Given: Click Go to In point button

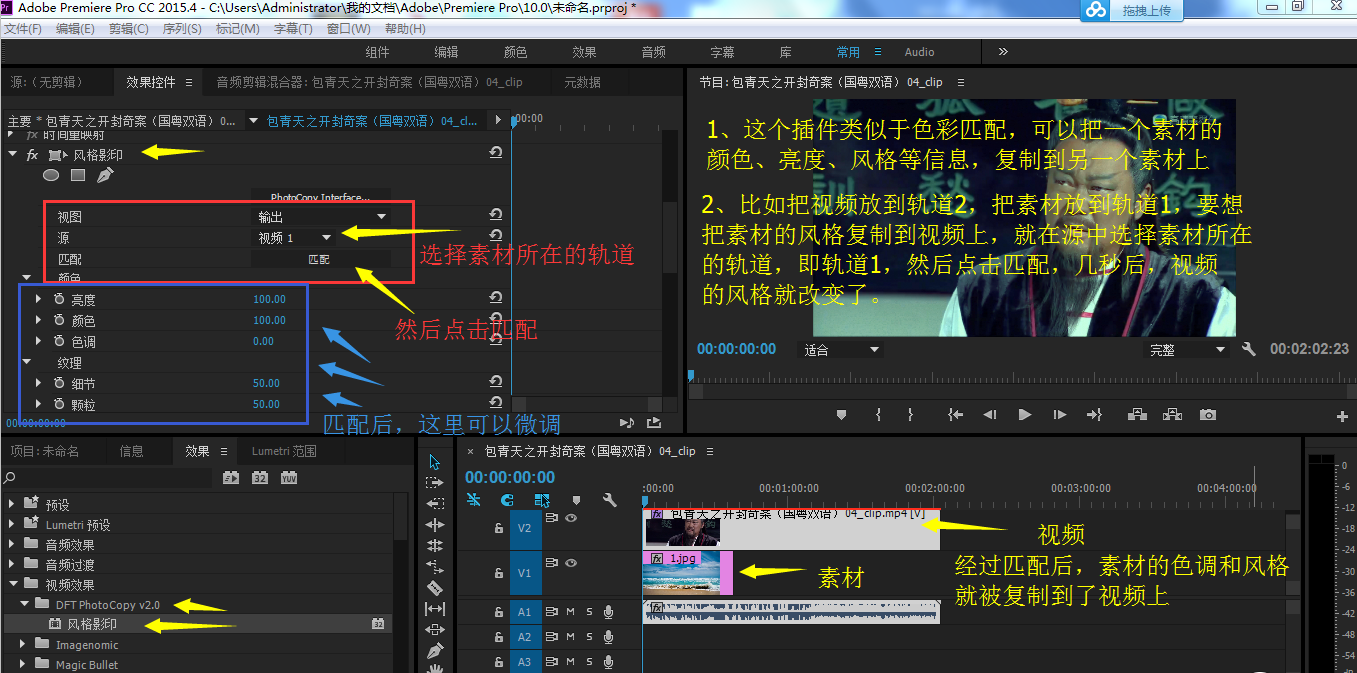Looking at the screenshot, I should (x=956, y=415).
